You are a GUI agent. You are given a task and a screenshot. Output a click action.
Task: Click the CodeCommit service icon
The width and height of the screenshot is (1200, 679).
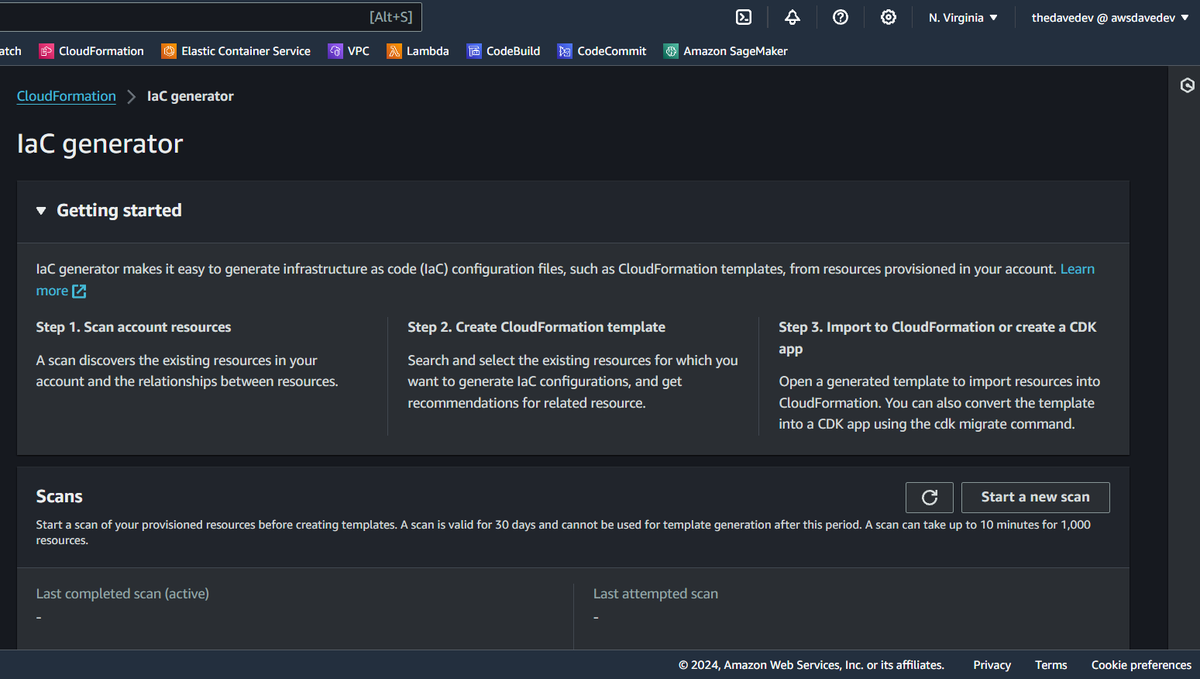point(565,51)
